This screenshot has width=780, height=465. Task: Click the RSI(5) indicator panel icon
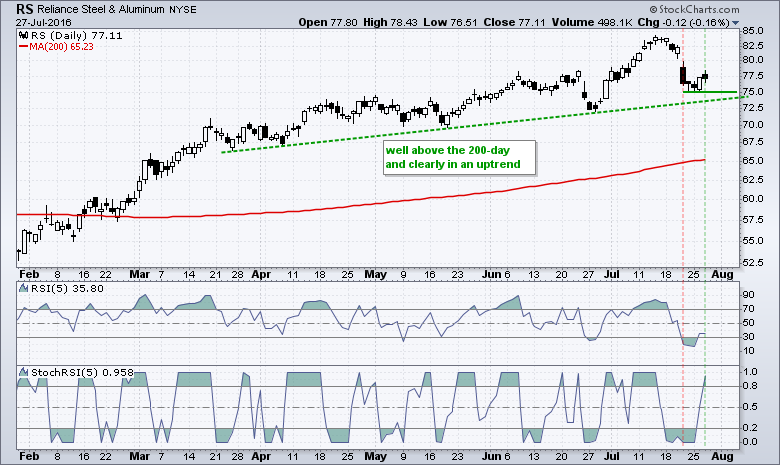coord(23,288)
